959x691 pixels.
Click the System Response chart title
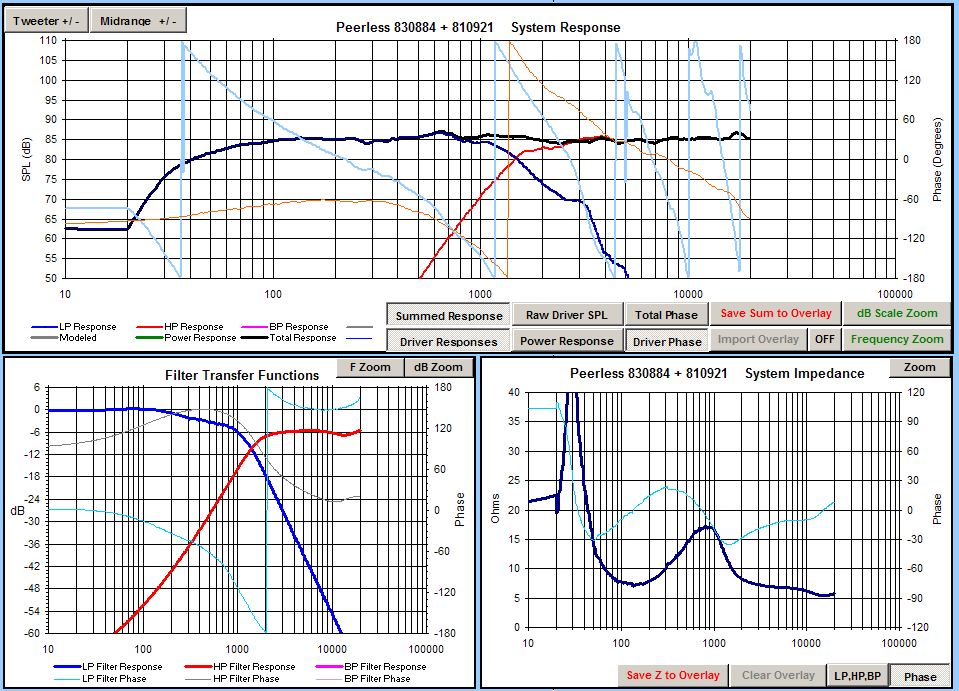click(478, 28)
